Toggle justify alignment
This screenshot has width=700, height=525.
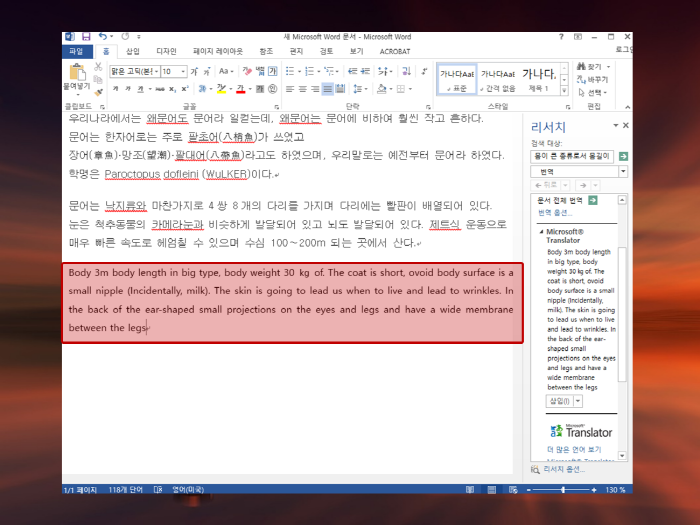[x=328, y=89]
